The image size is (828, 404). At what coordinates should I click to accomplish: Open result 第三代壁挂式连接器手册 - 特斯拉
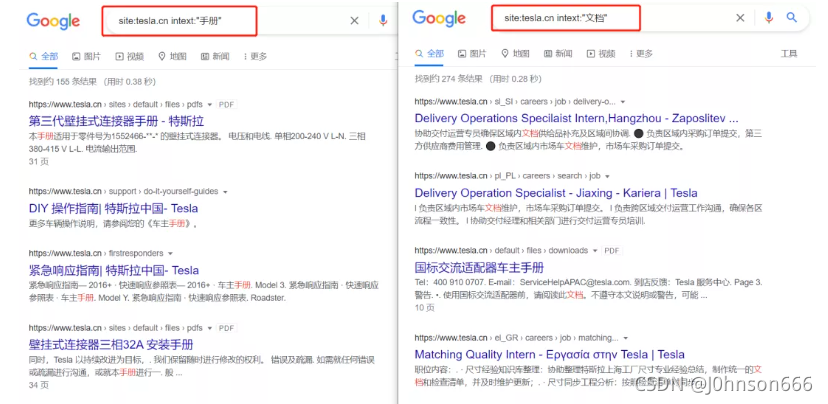(x=116, y=121)
